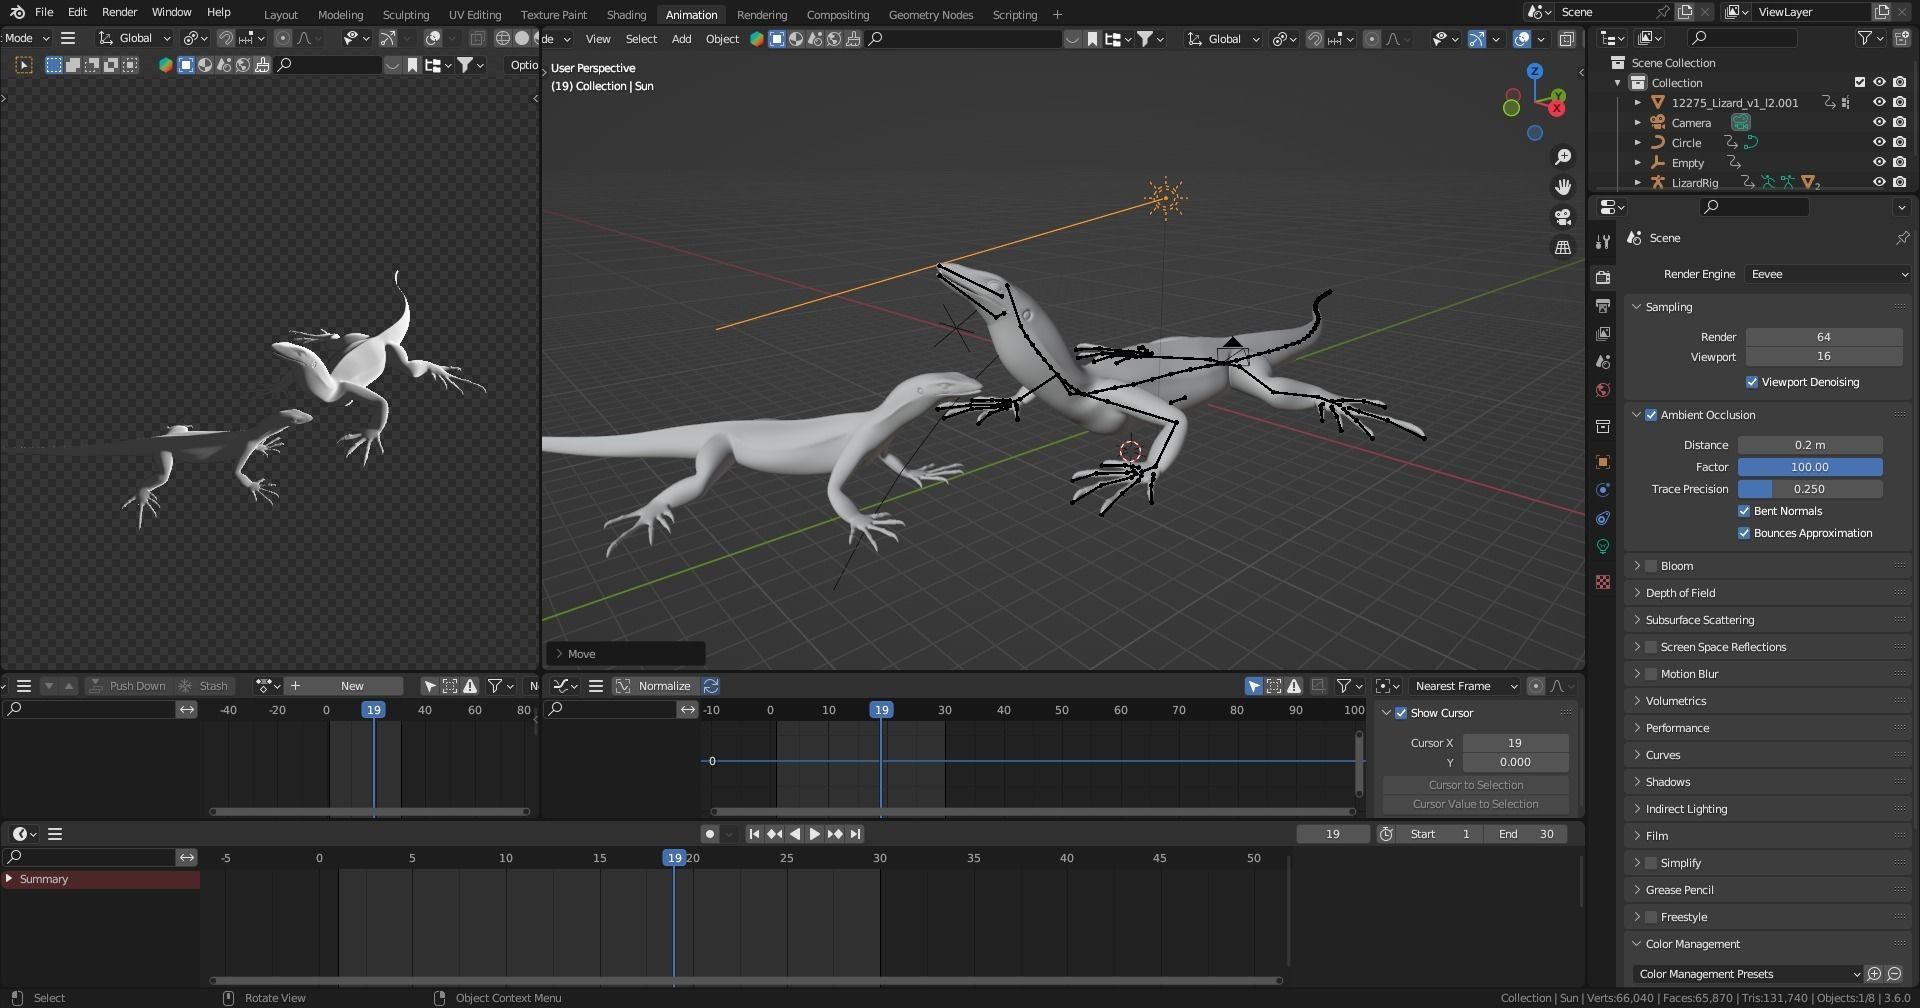Image resolution: width=1920 pixels, height=1008 pixels.
Task: Click the Normalize button in graph editor
Action: pyautogui.click(x=653, y=686)
